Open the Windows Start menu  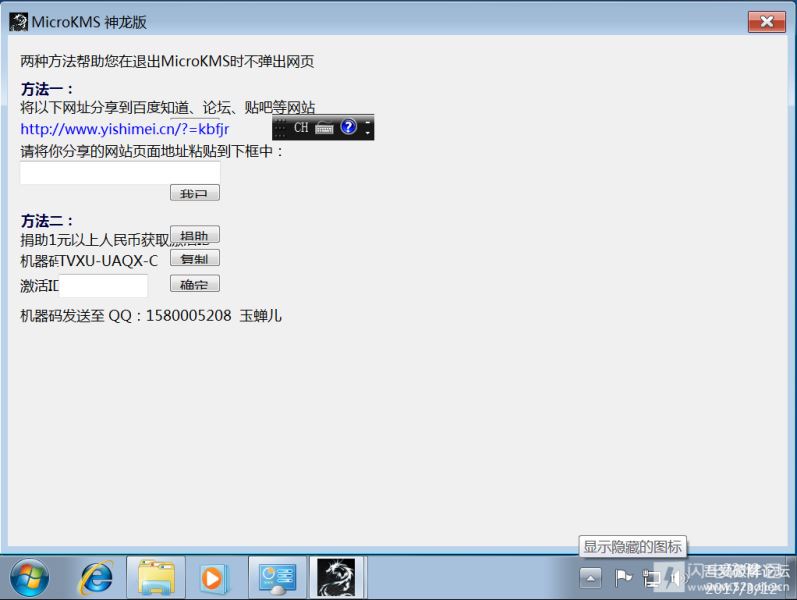[29, 578]
